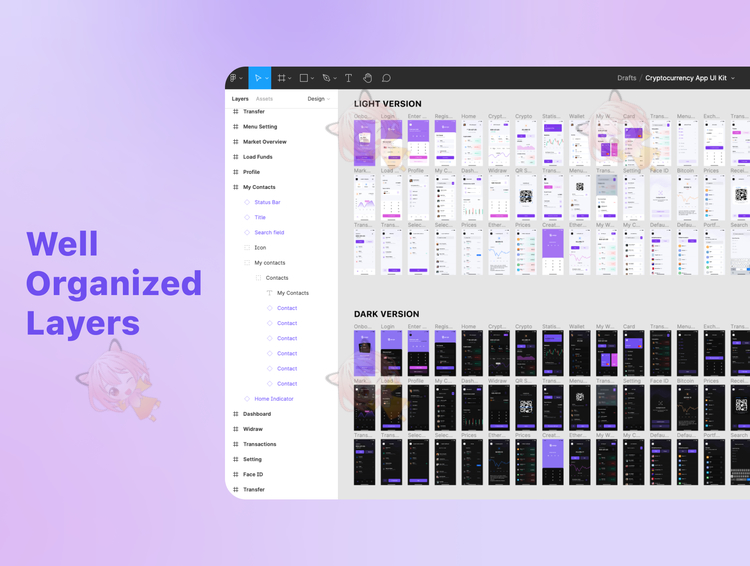
Task: Open Move tool options chevron
Action: 266,78
